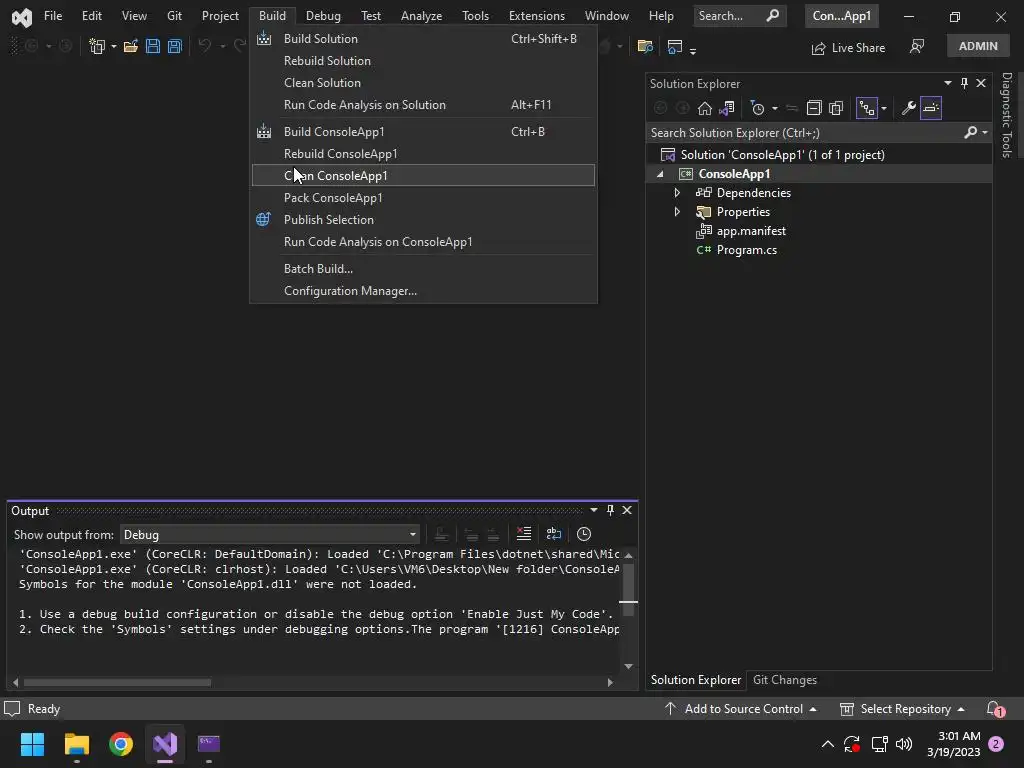Click the Show All Files icon
This screenshot has width=1024, height=768.
(836, 108)
